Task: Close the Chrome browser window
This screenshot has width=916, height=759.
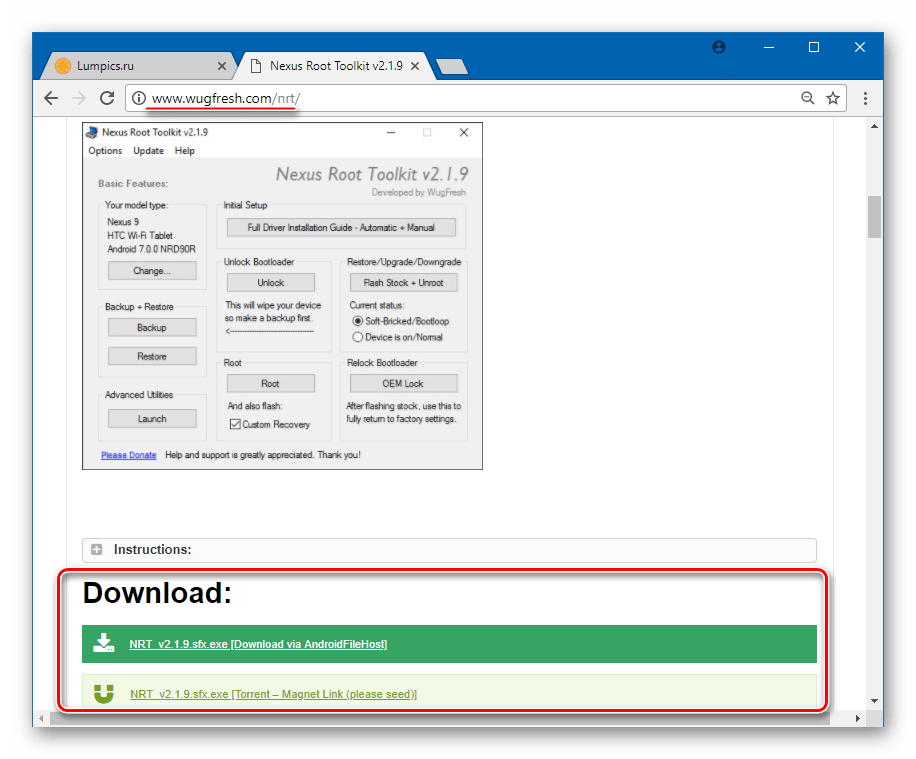Action: coord(859,47)
